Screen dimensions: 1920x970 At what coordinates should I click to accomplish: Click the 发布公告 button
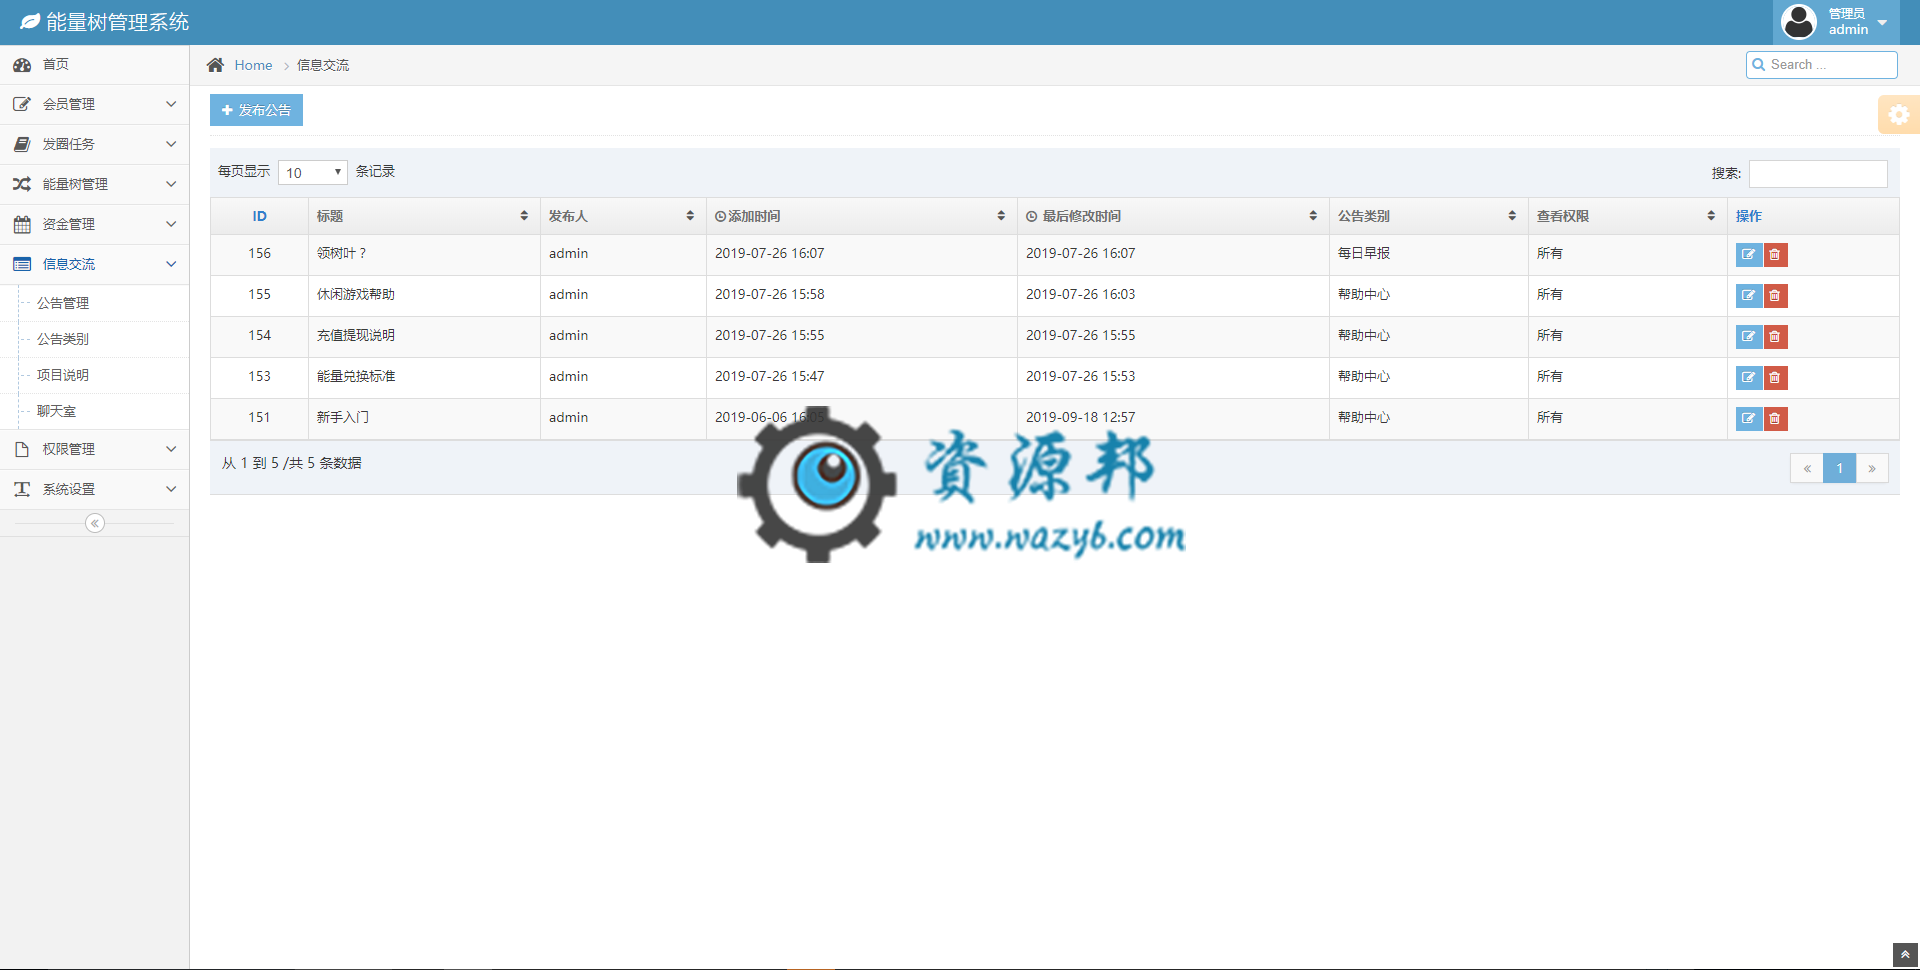click(x=256, y=110)
